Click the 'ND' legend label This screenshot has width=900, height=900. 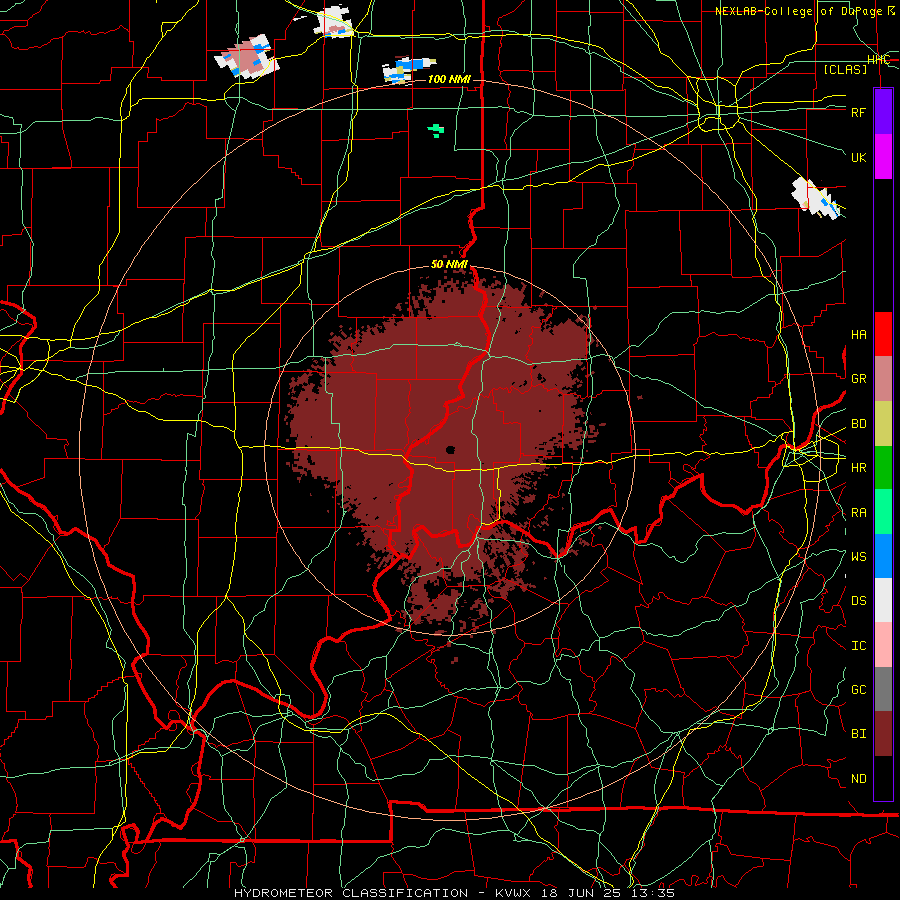(x=858, y=779)
